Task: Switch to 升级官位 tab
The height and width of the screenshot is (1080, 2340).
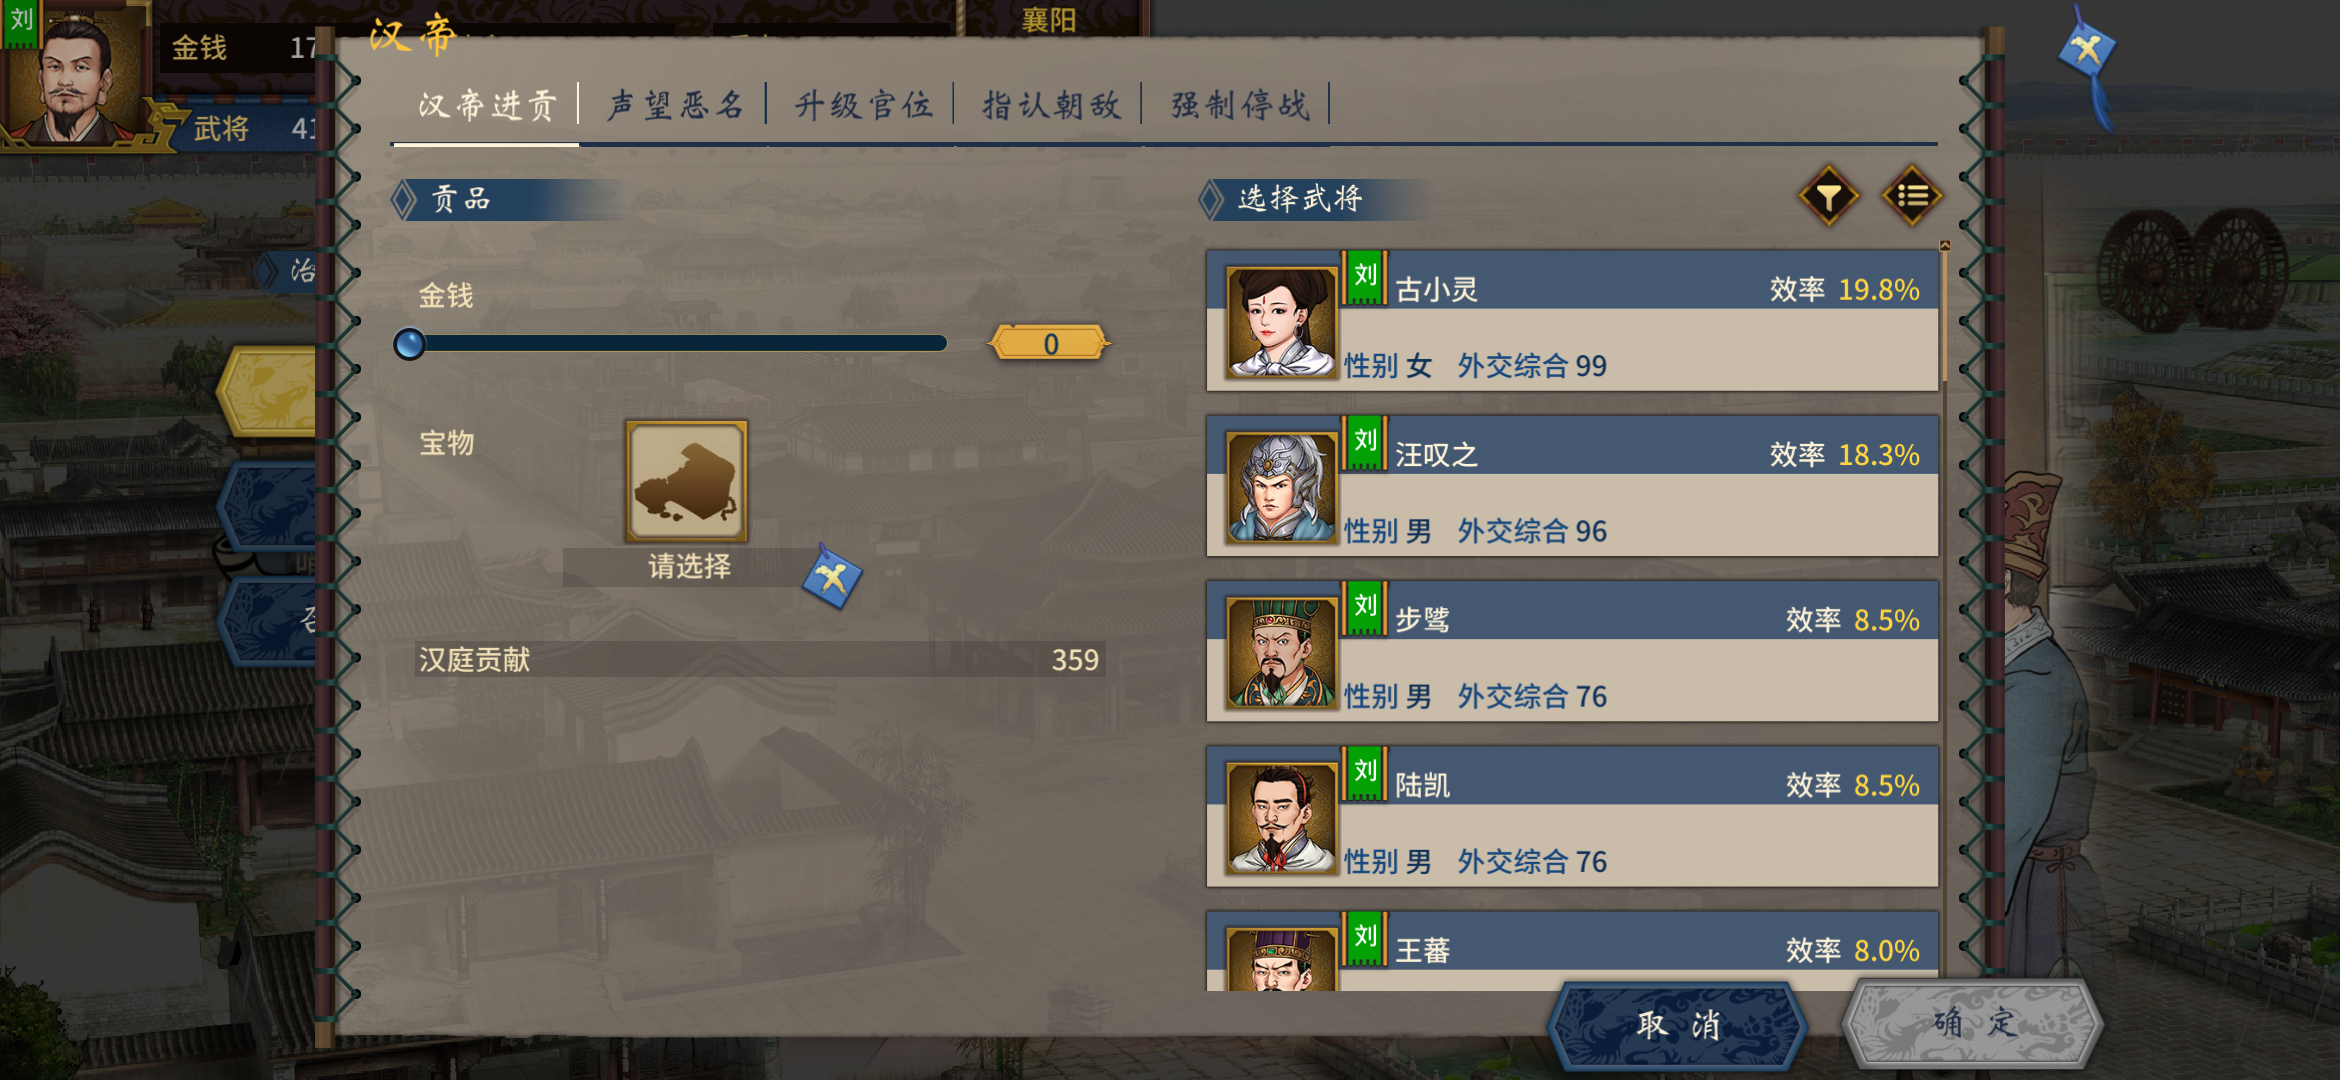Action: point(863,105)
